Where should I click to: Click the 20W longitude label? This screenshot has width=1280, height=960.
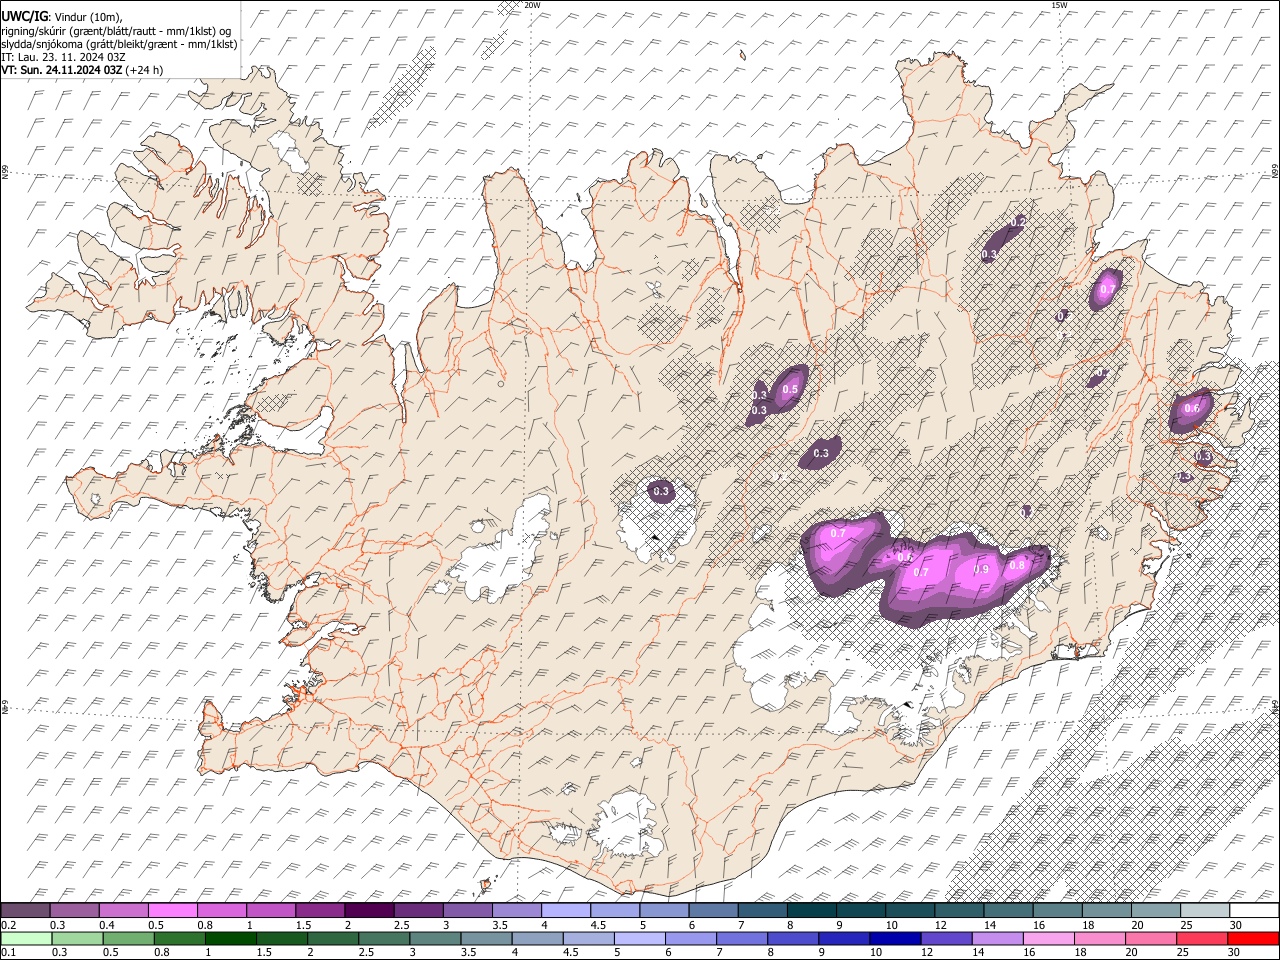(x=532, y=5)
